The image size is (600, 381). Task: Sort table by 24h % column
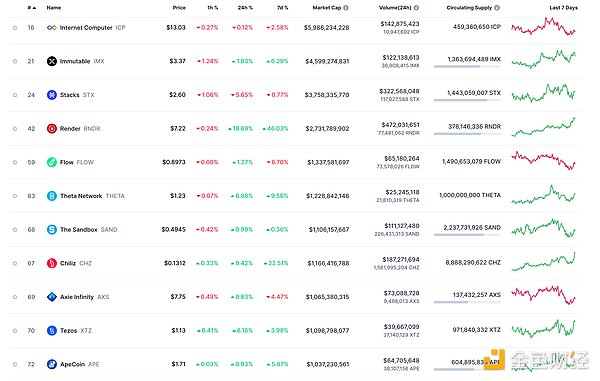point(245,8)
